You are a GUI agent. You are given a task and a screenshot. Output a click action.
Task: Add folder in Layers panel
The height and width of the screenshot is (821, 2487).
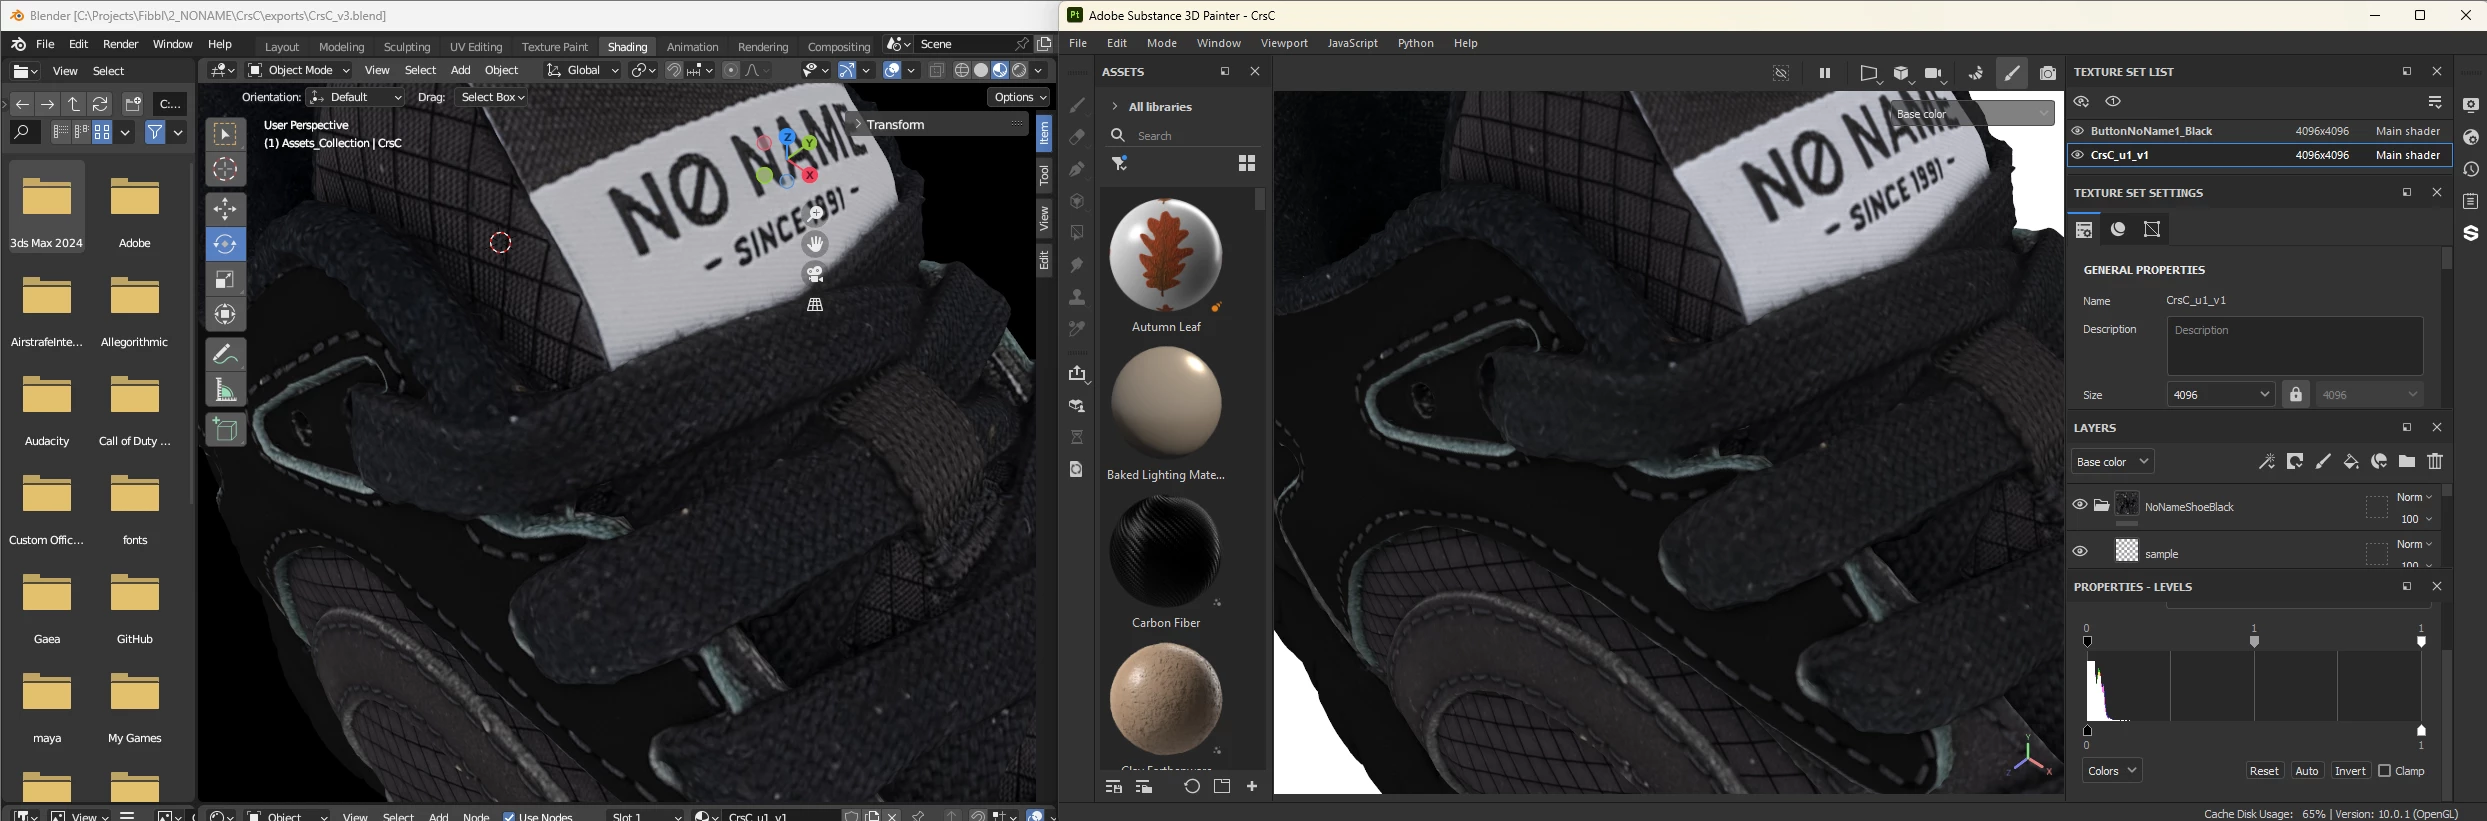click(2407, 461)
